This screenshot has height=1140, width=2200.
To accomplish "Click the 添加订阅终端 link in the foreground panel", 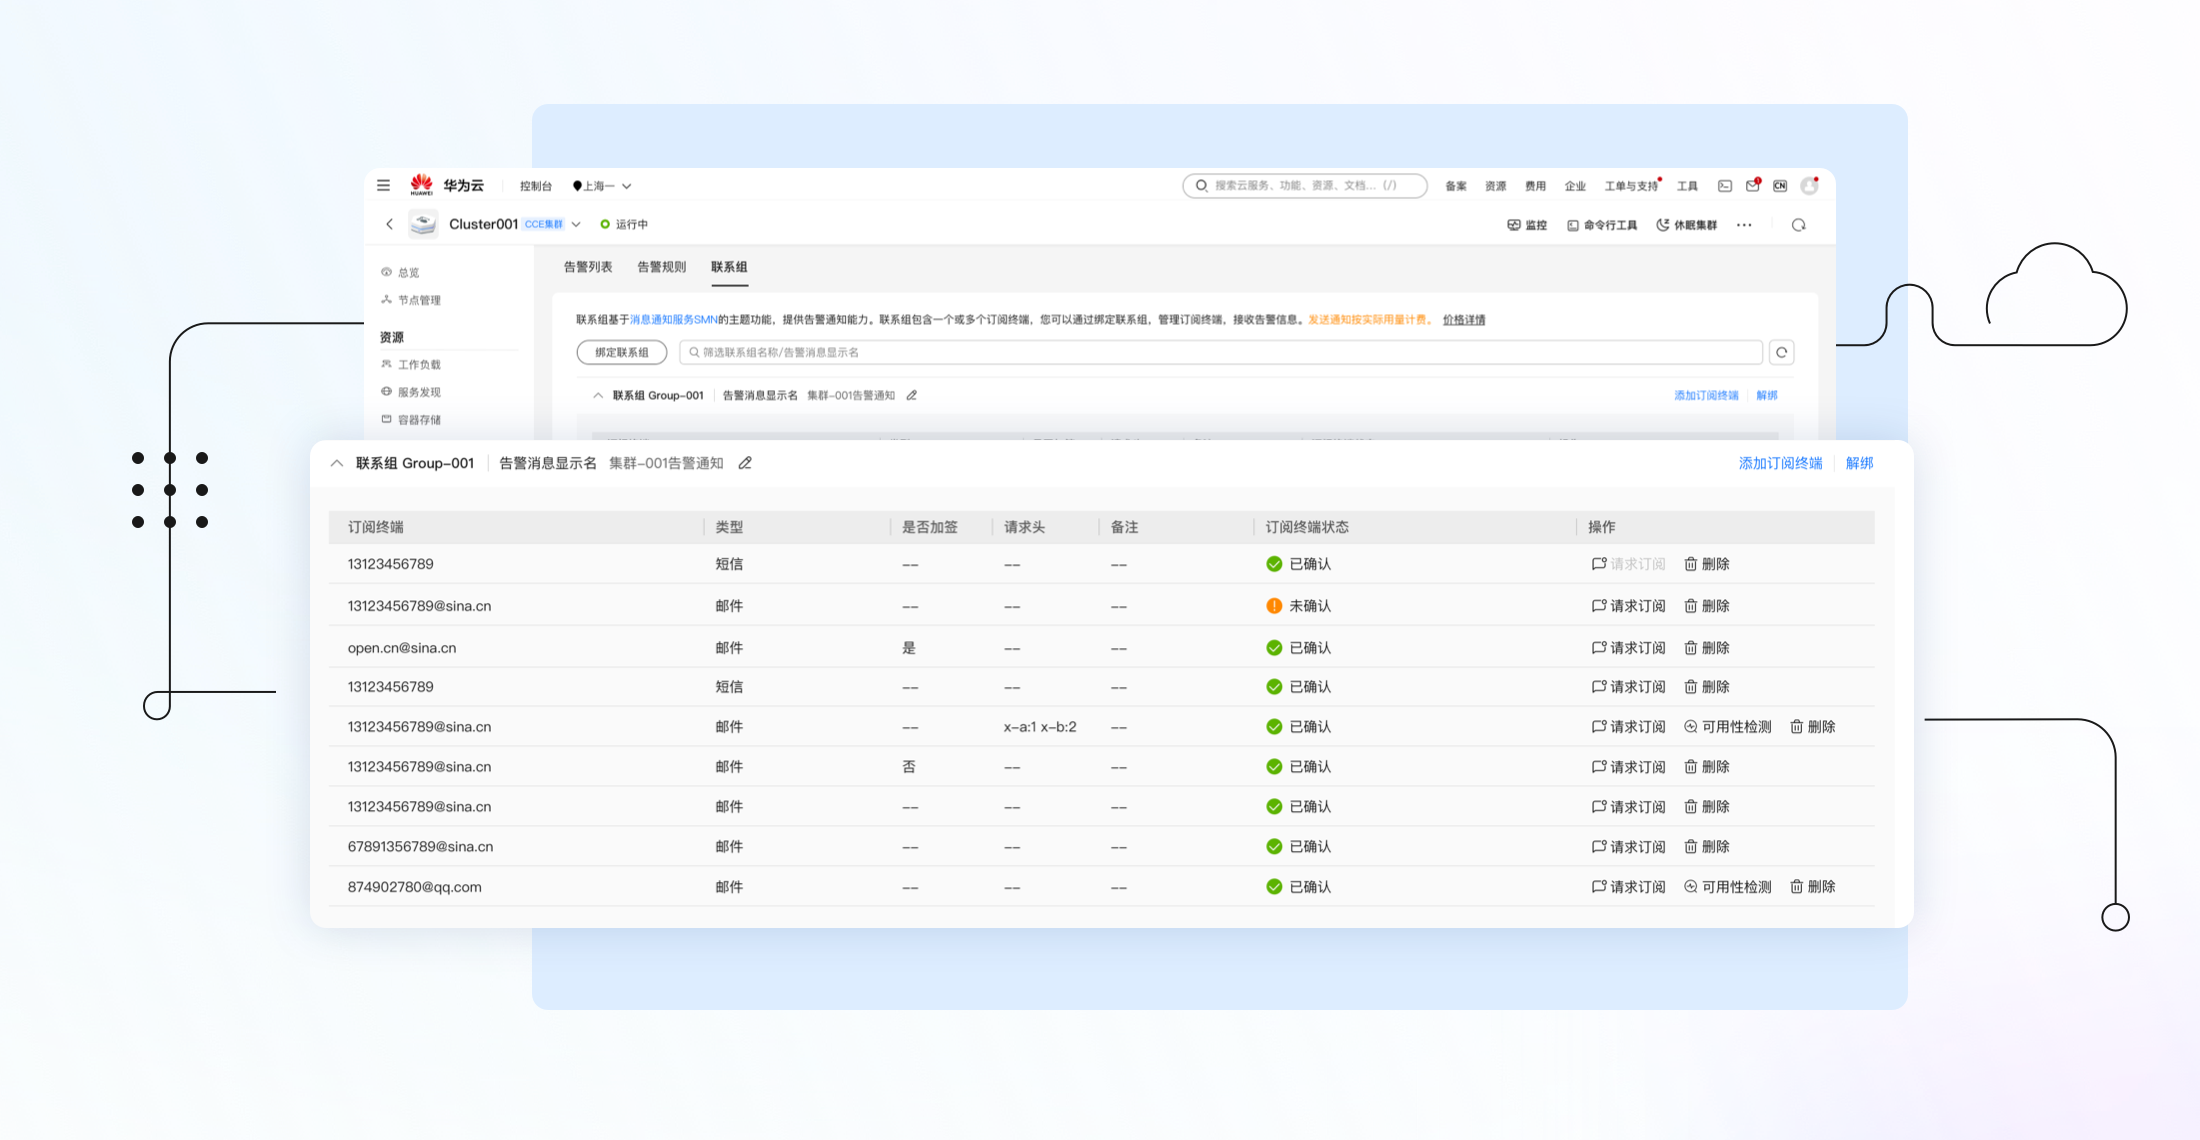I will point(1780,463).
